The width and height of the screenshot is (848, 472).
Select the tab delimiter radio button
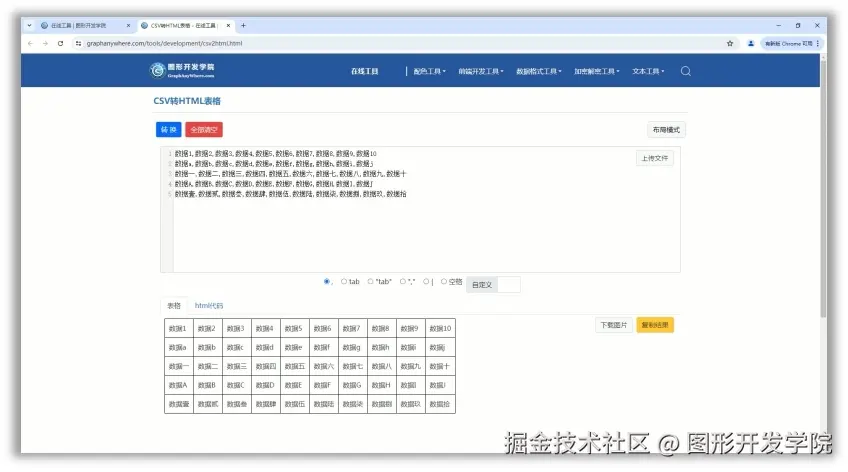(343, 281)
